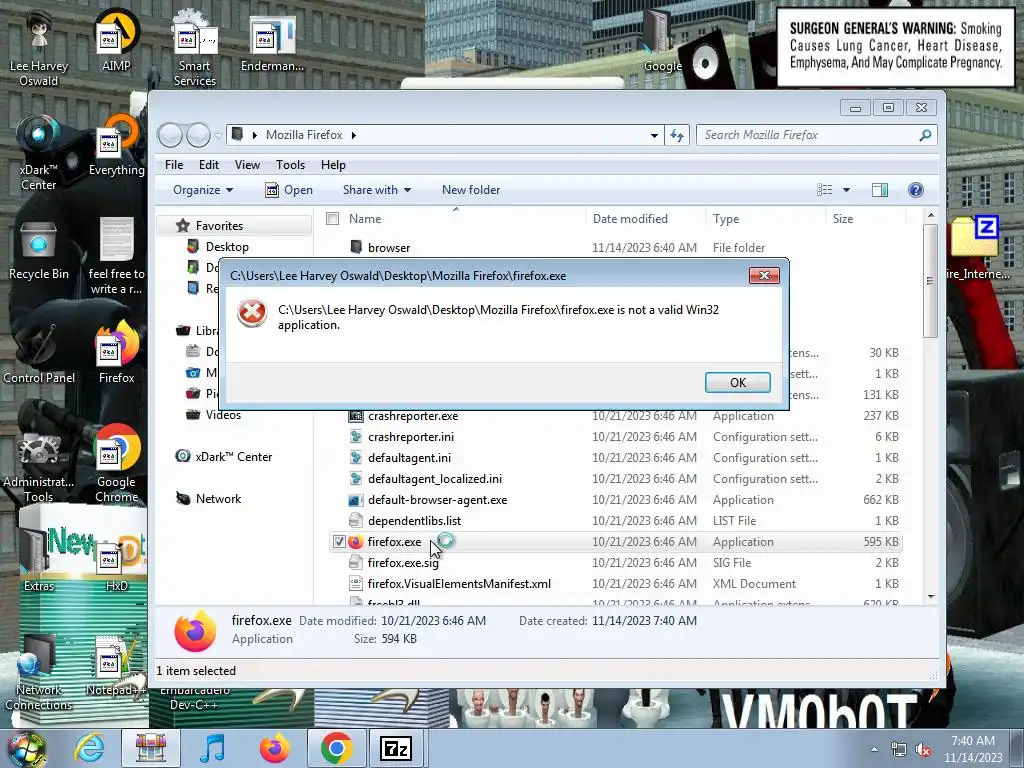The height and width of the screenshot is (768, 1024).
Task: Select Recycle Bin icon
Action: [x=39, y=251]
